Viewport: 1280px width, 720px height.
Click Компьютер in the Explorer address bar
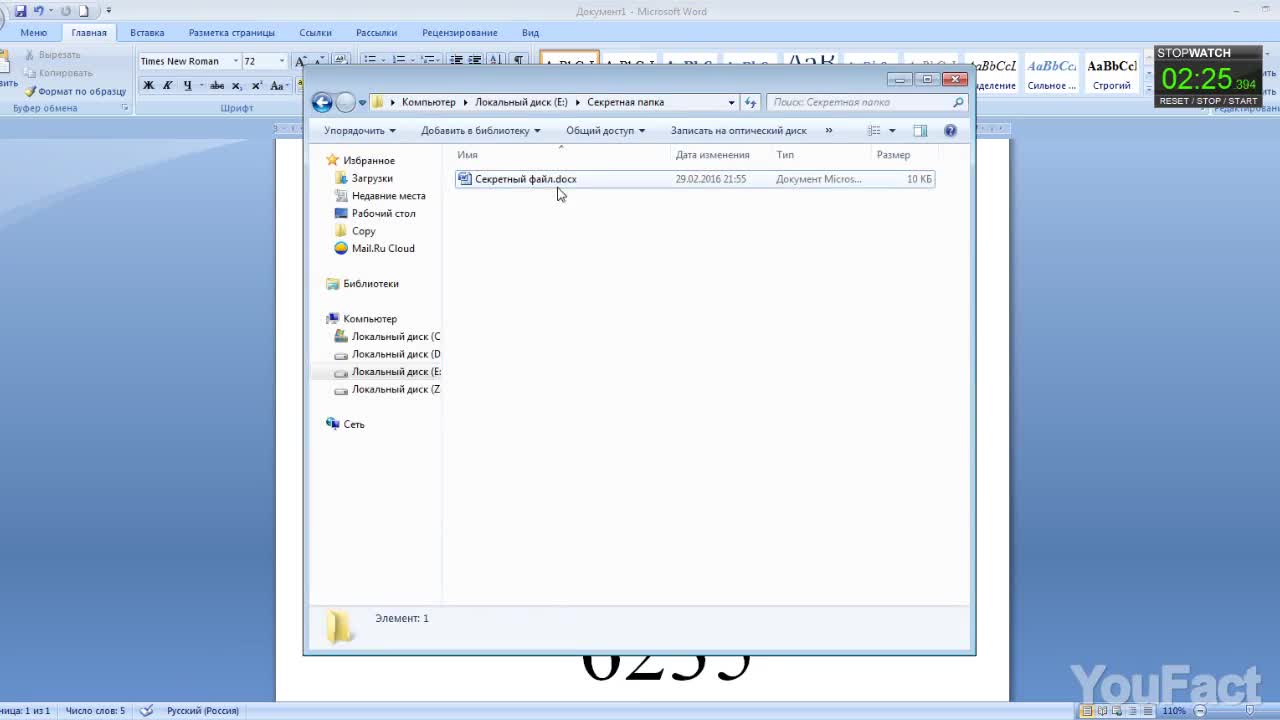[428, 102]
